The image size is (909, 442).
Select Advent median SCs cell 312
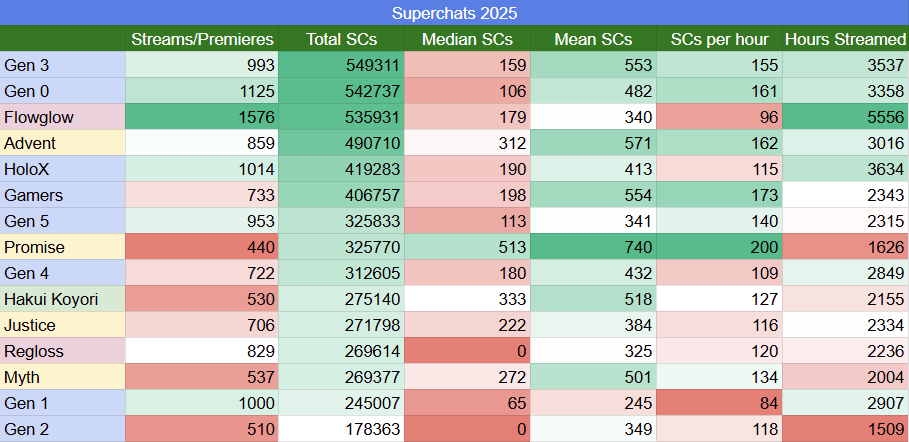467,143
